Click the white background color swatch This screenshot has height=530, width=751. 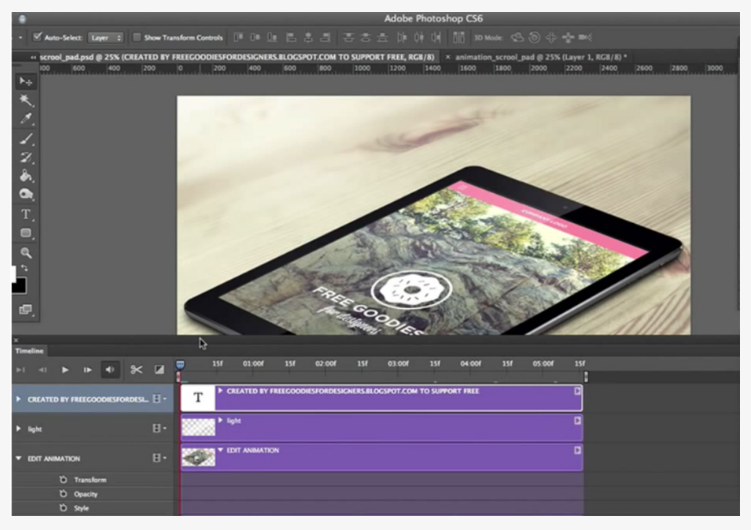pos(14,273)
